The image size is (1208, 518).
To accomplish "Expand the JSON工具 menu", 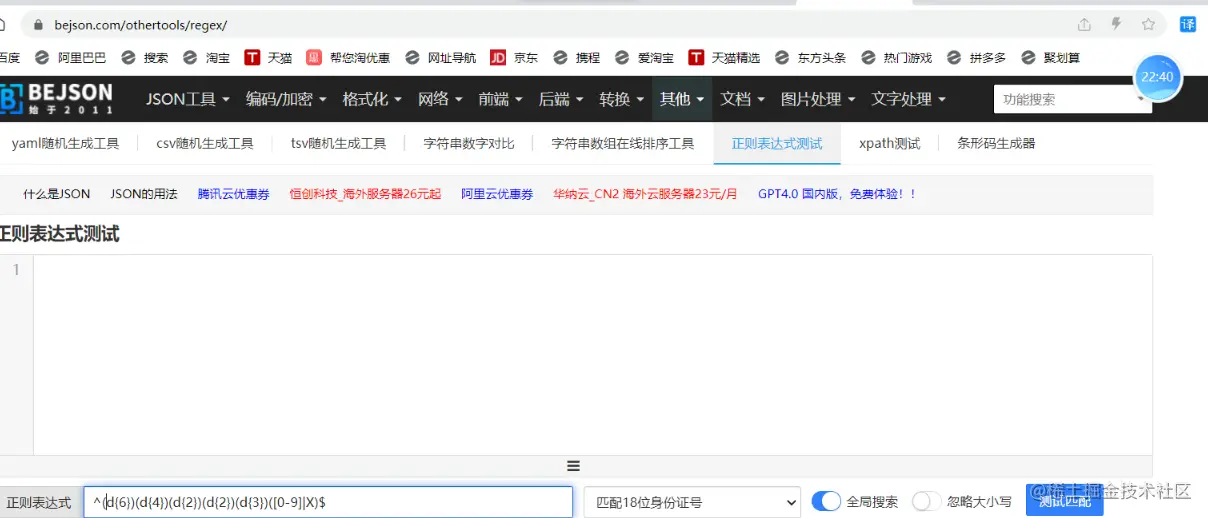I will click(188, 99).
